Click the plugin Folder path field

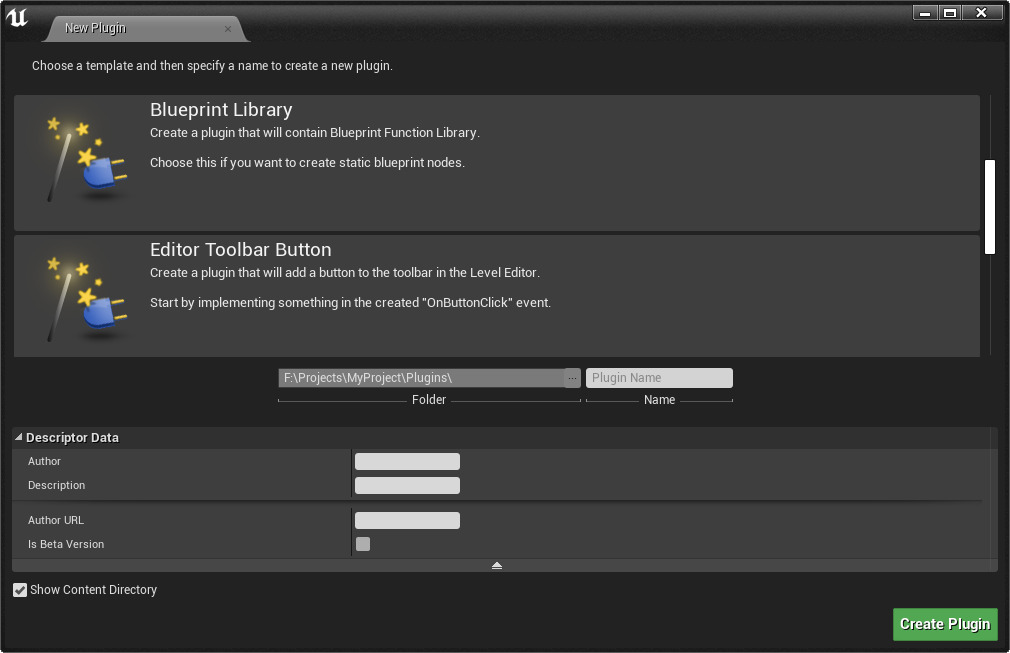(x=421, y=378)
